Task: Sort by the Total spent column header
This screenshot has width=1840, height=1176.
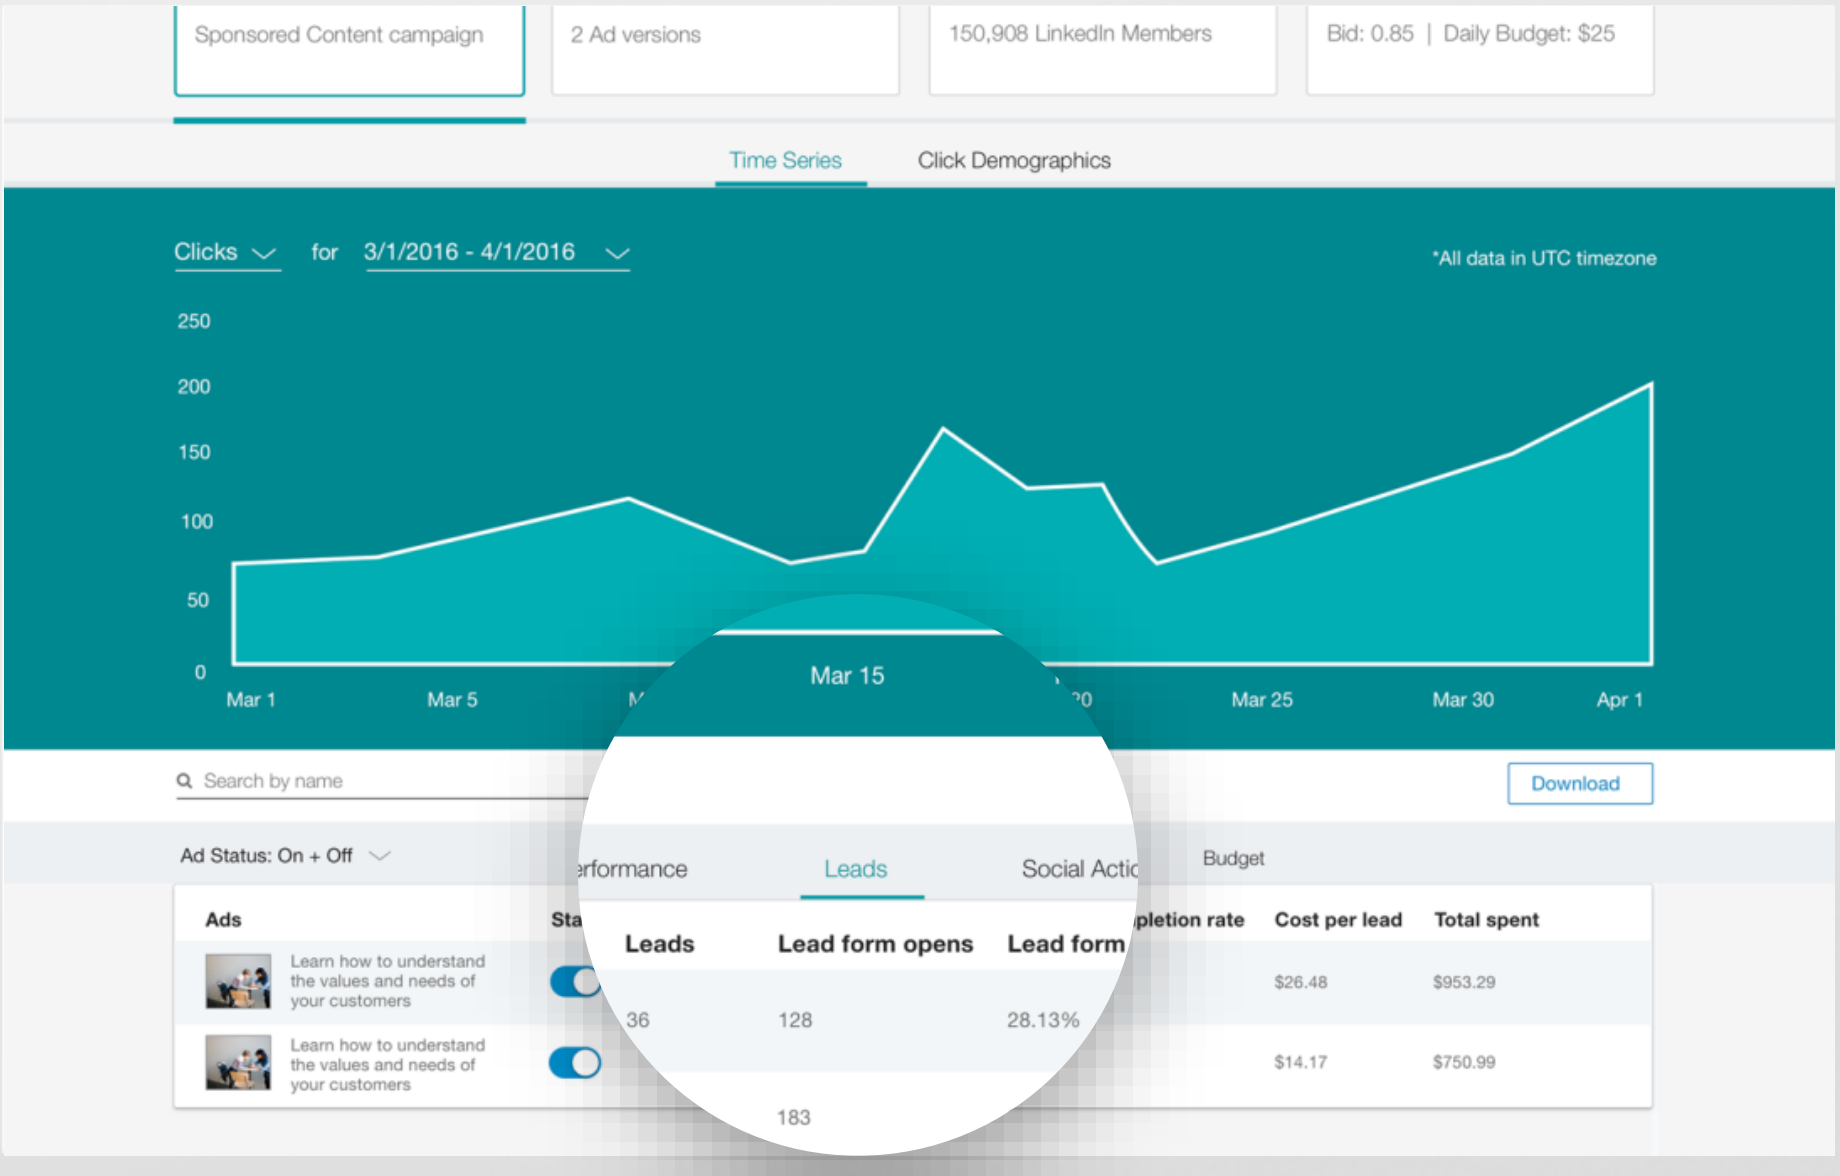Action: tap(1486, 920)
